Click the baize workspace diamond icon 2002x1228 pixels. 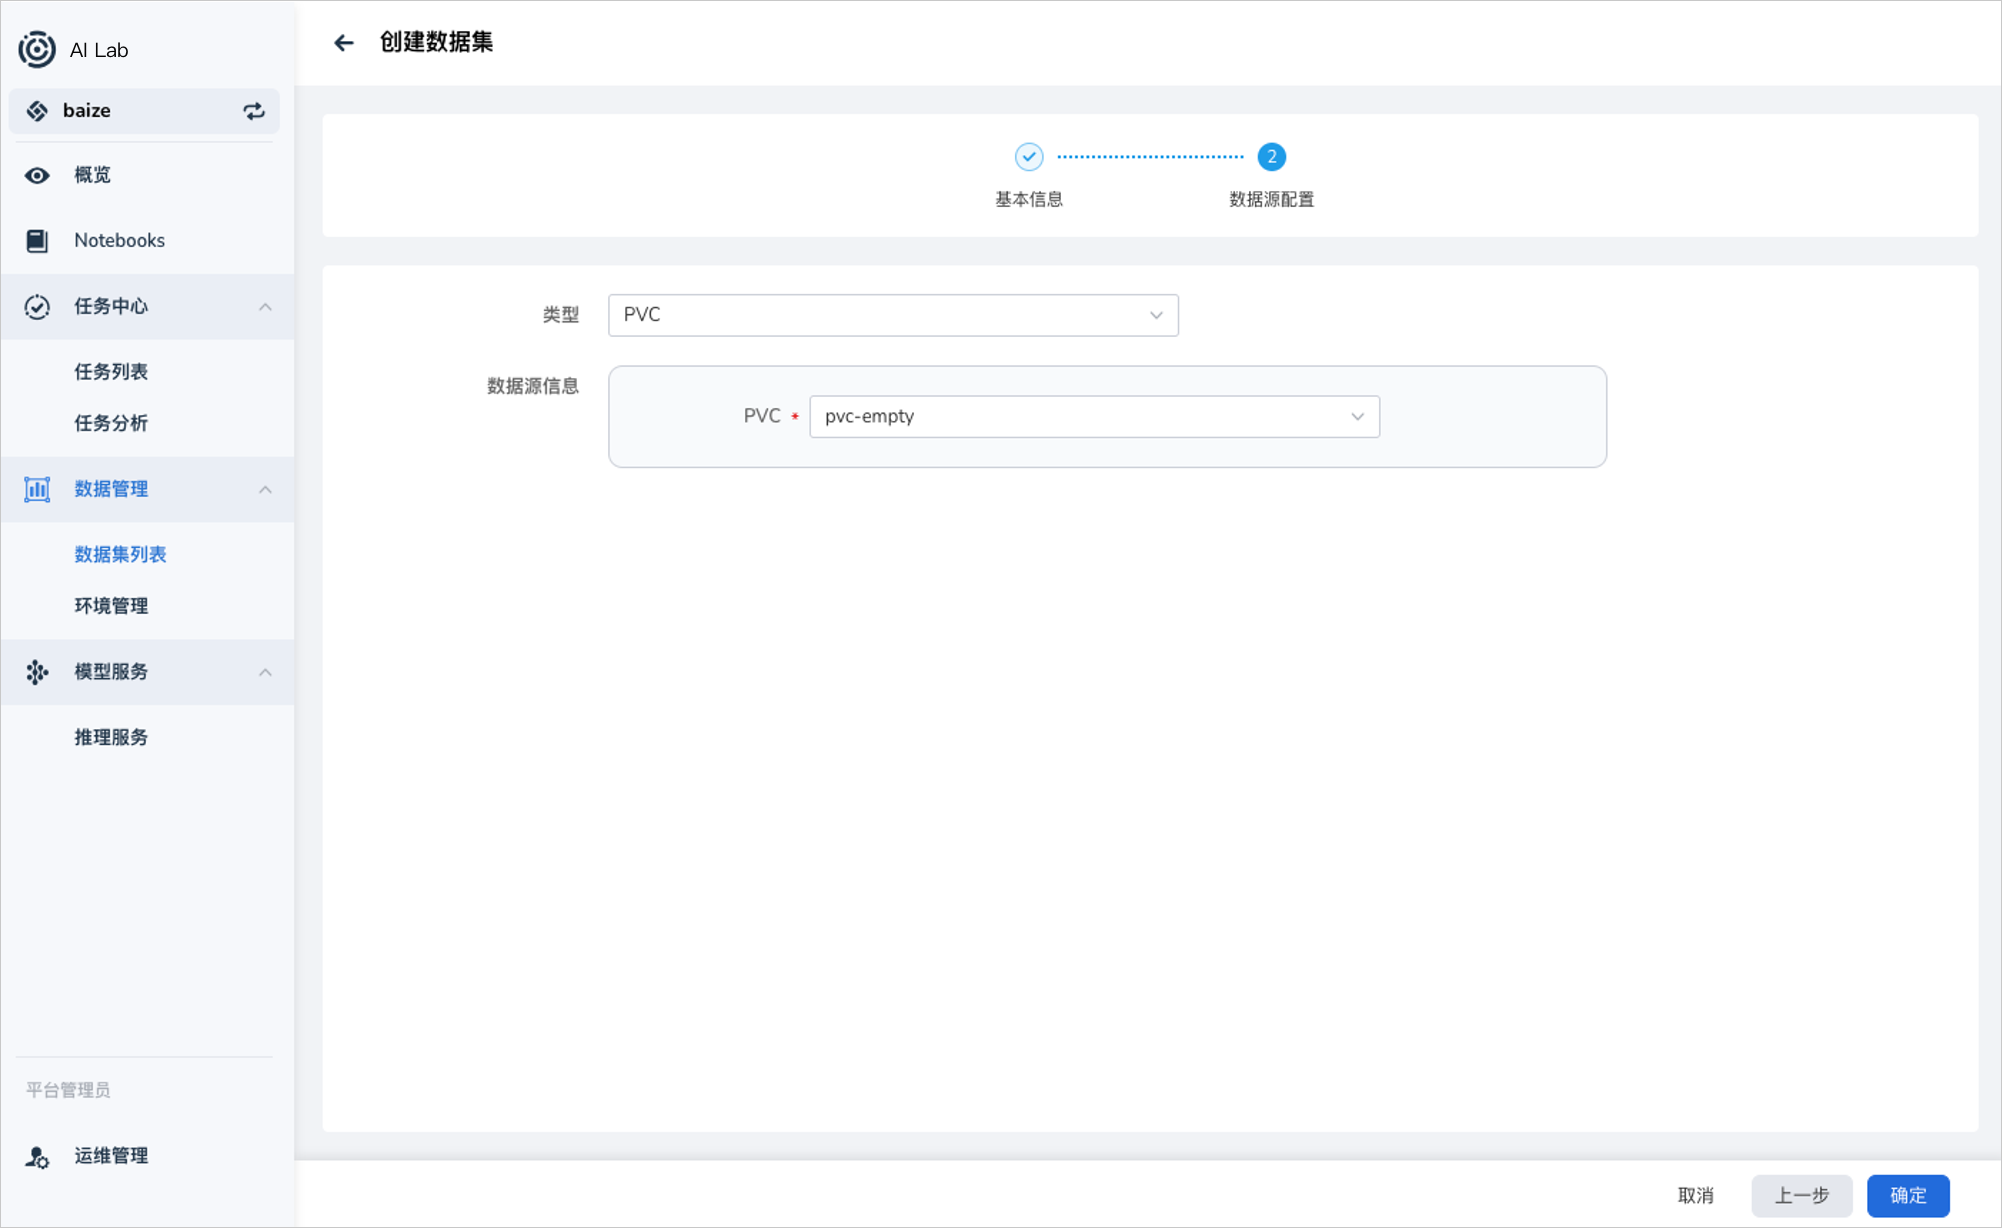click(x=37, y=111)
